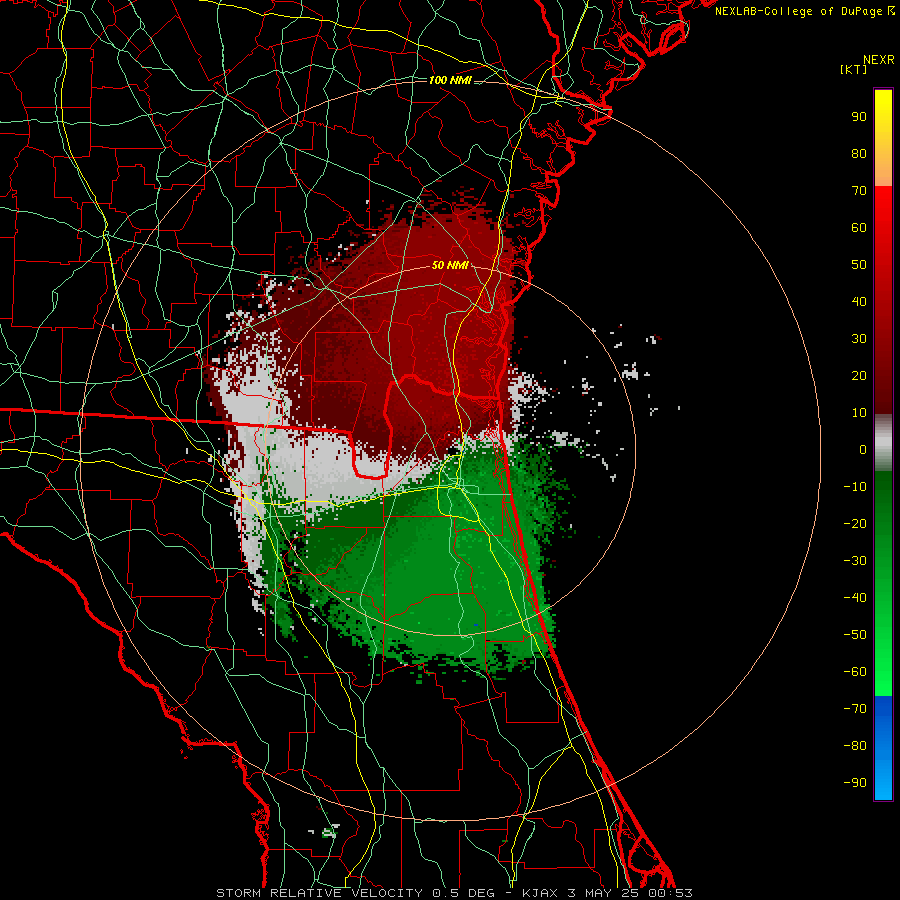
Task: Click the 90 value on velocity scale
Action: 859,117
